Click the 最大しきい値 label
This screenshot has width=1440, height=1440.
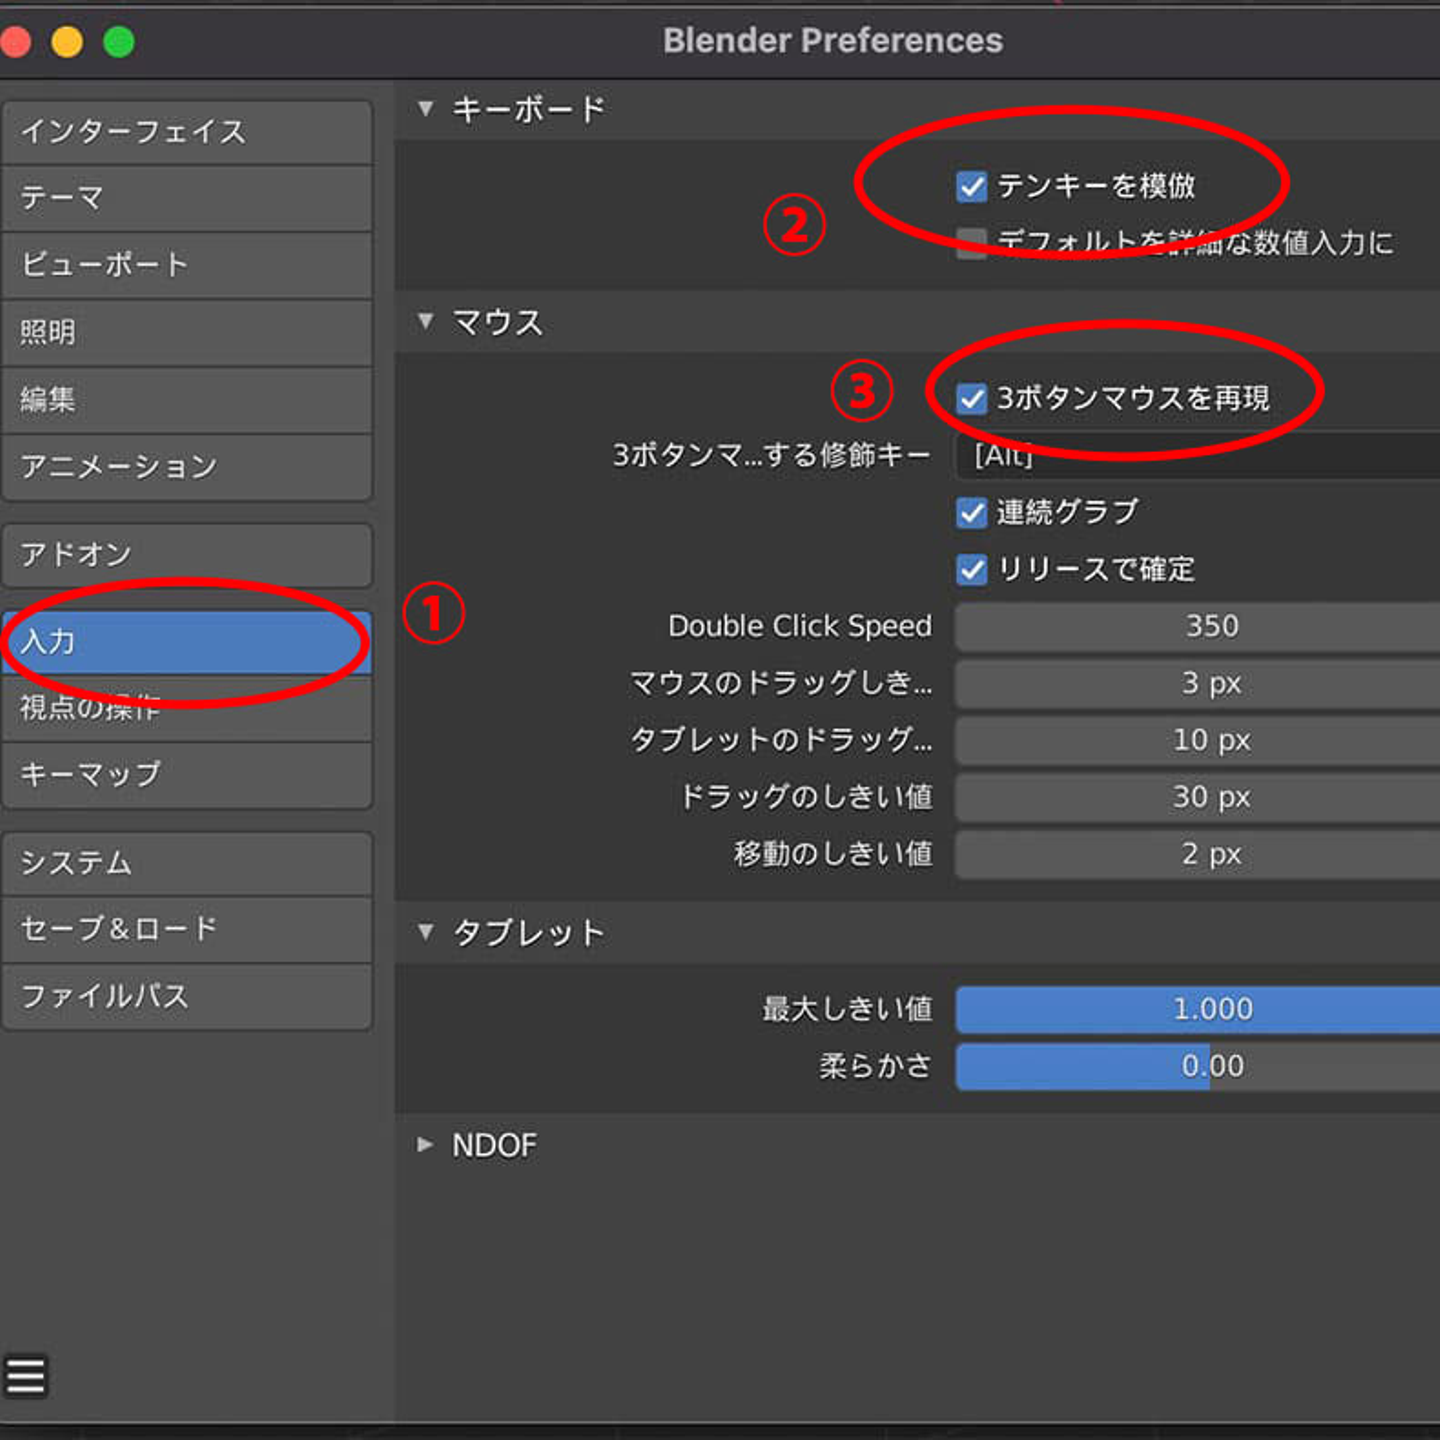(x=847, y=1009)
